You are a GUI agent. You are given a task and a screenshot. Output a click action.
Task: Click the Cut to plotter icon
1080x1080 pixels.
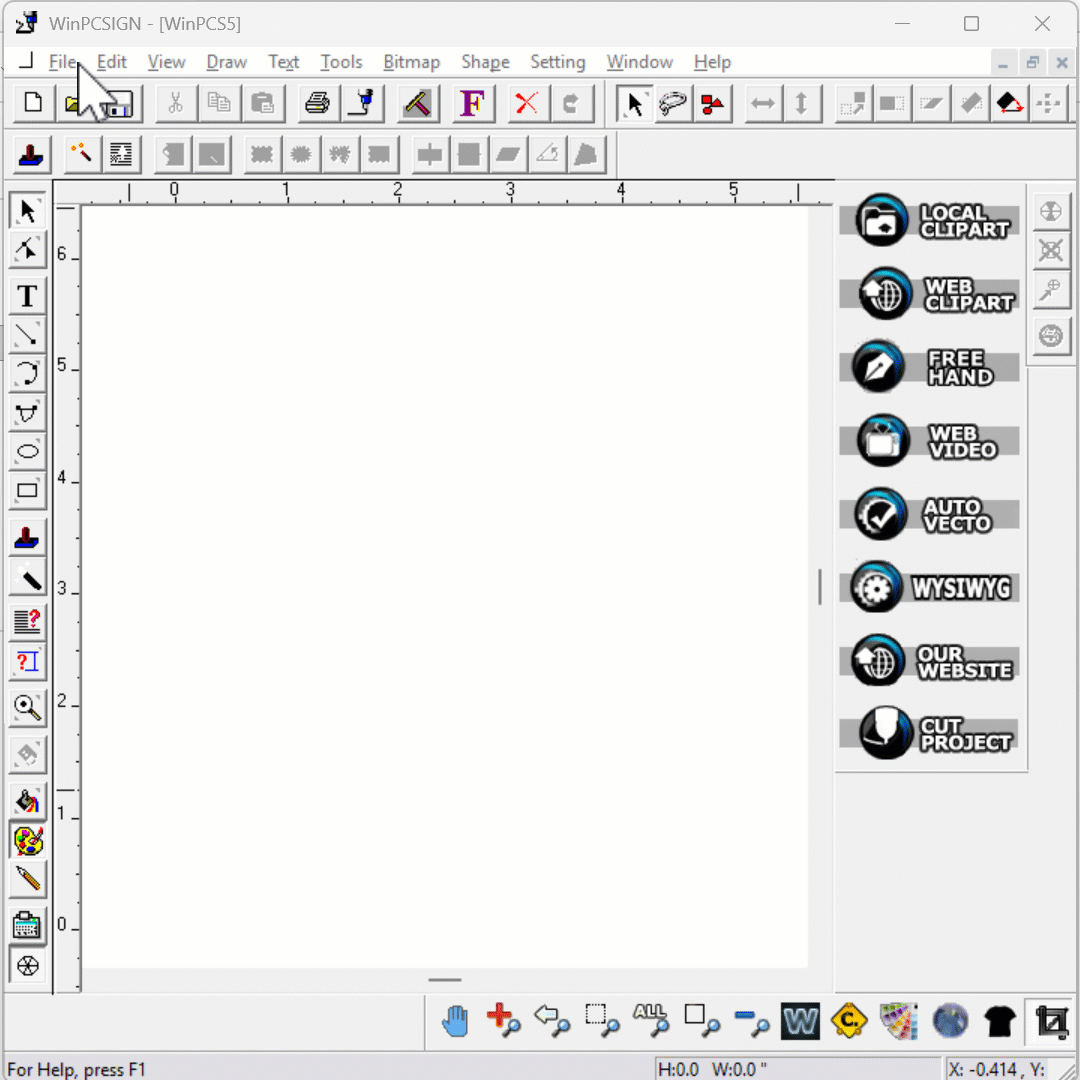[363, 103]
